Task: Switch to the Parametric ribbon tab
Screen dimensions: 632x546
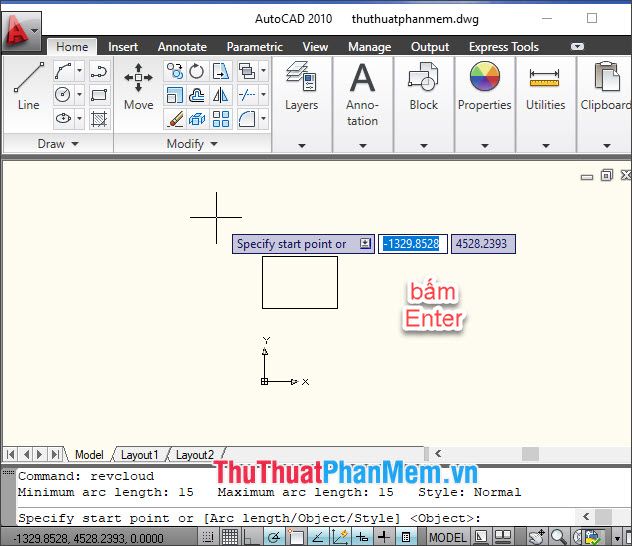Action: (x=254, y=47)
